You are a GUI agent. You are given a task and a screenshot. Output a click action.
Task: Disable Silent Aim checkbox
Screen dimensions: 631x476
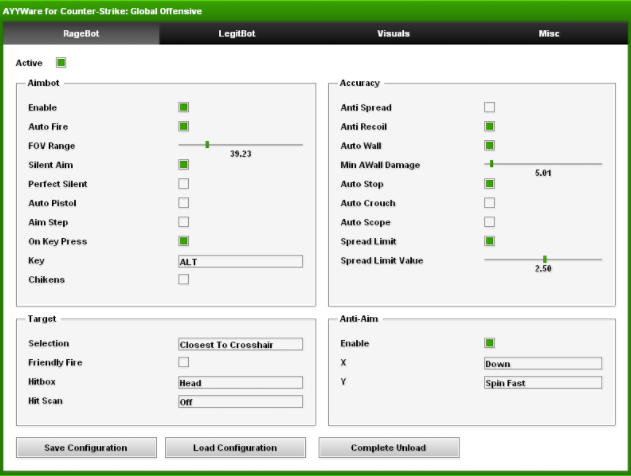184,165
